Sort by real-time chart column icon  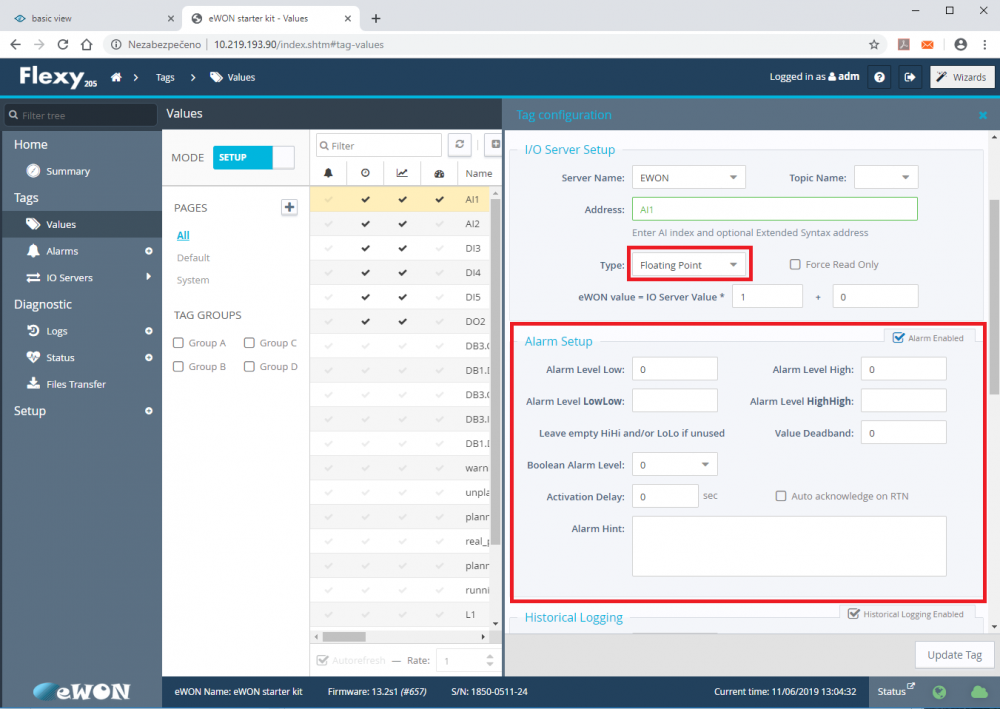402,173
